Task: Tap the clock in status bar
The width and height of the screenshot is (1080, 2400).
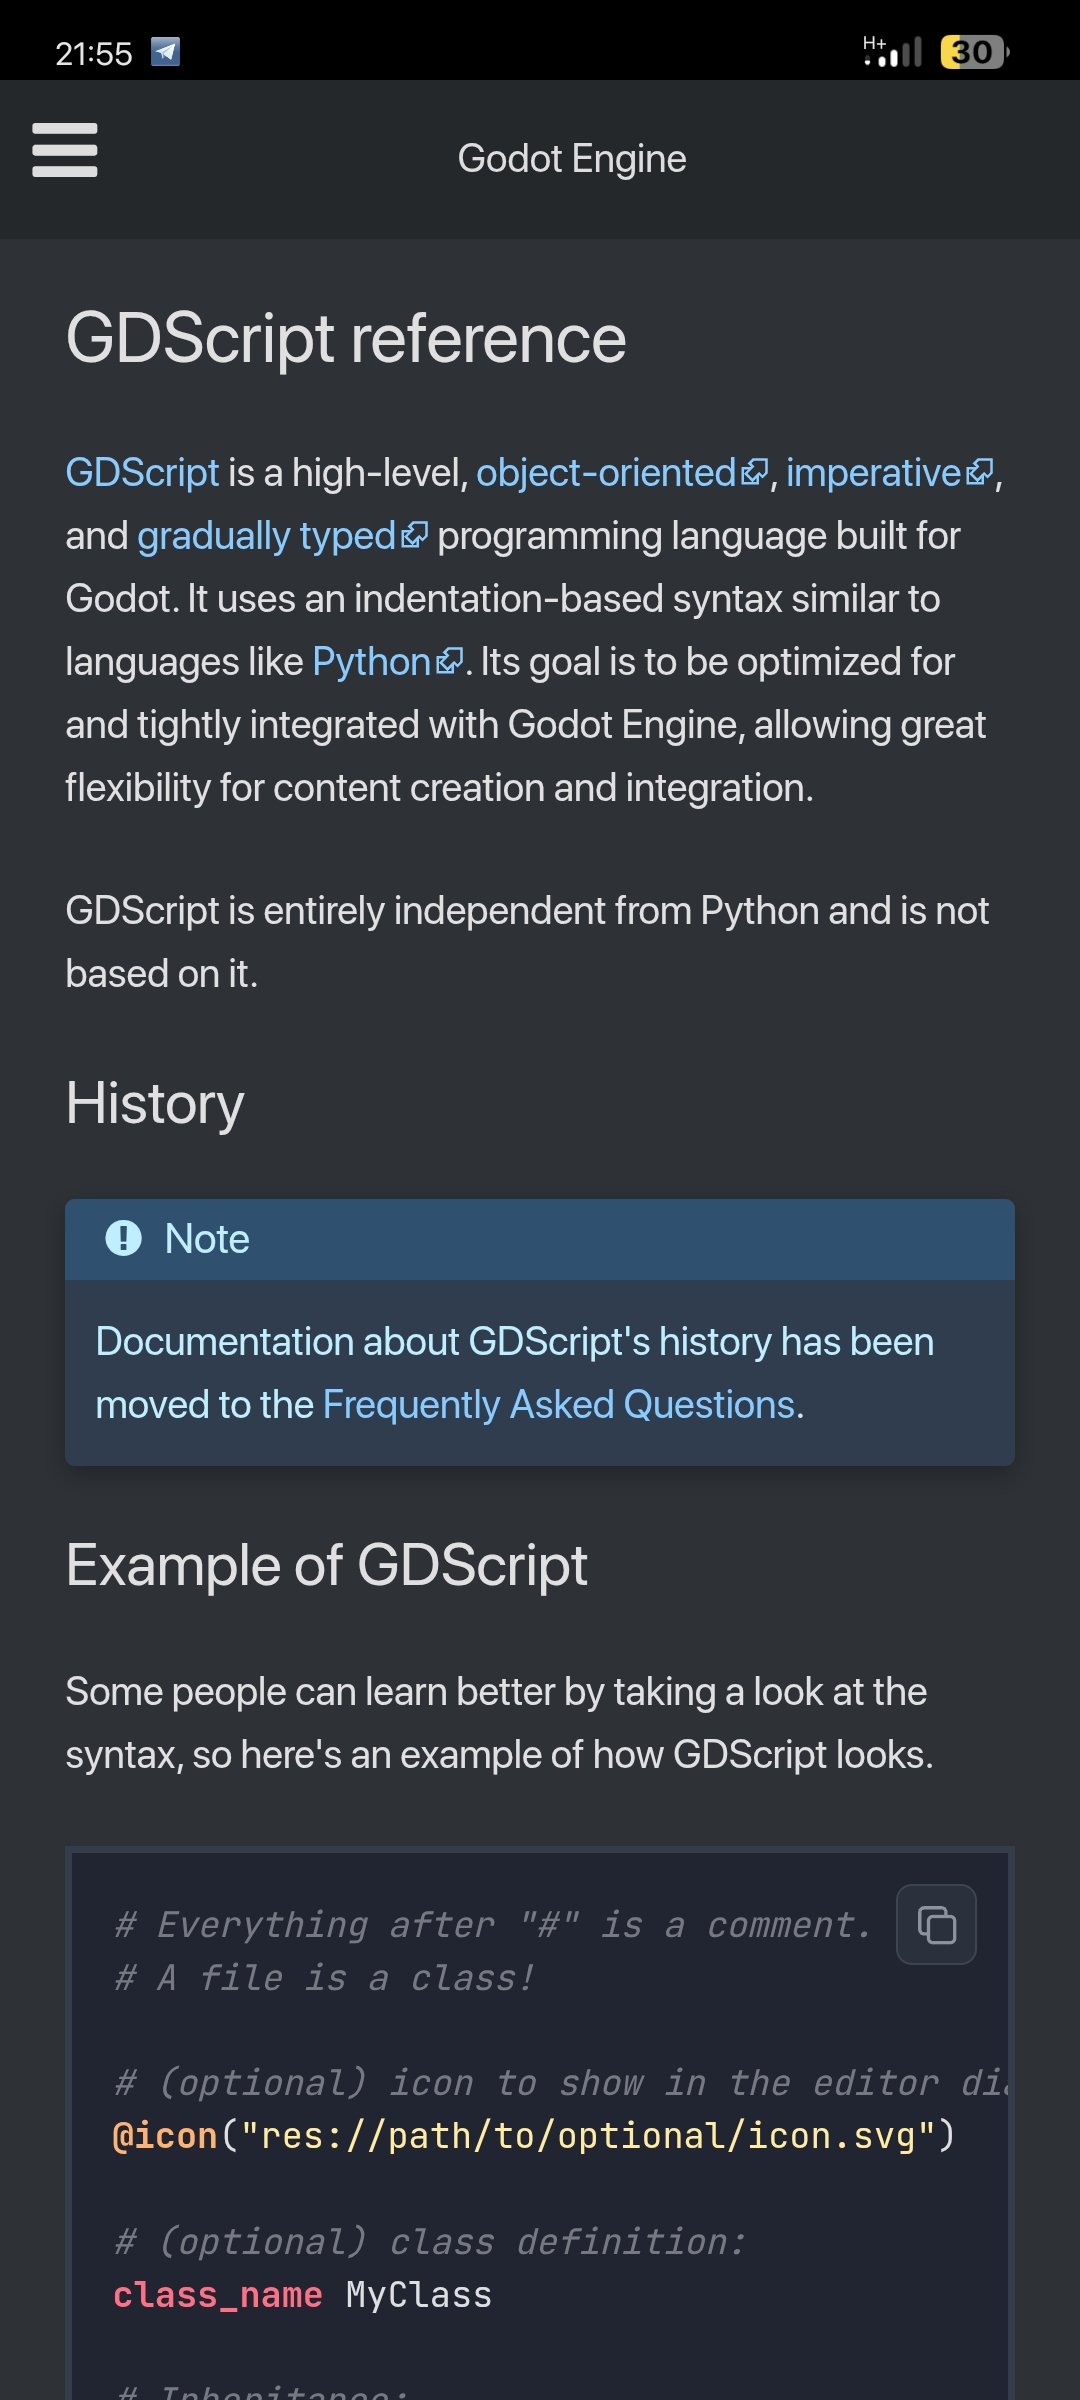Action: point(93,53)
